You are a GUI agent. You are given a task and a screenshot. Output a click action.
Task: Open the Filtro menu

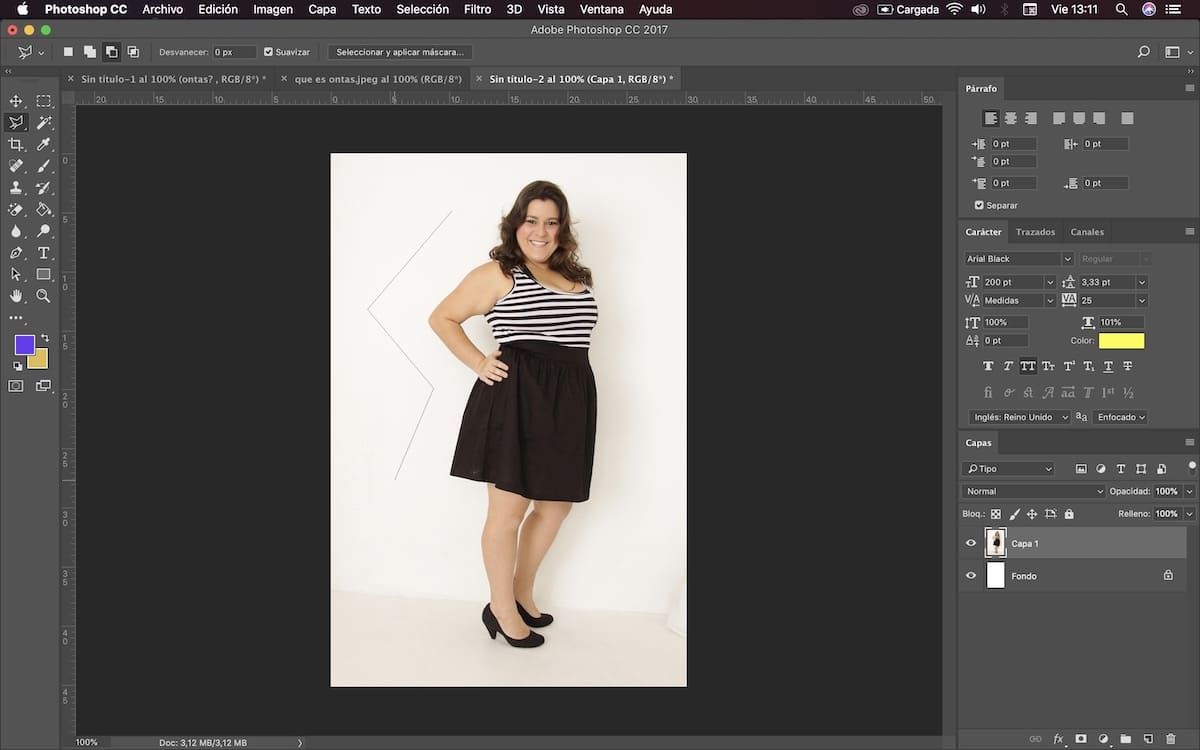coord(477,9)
